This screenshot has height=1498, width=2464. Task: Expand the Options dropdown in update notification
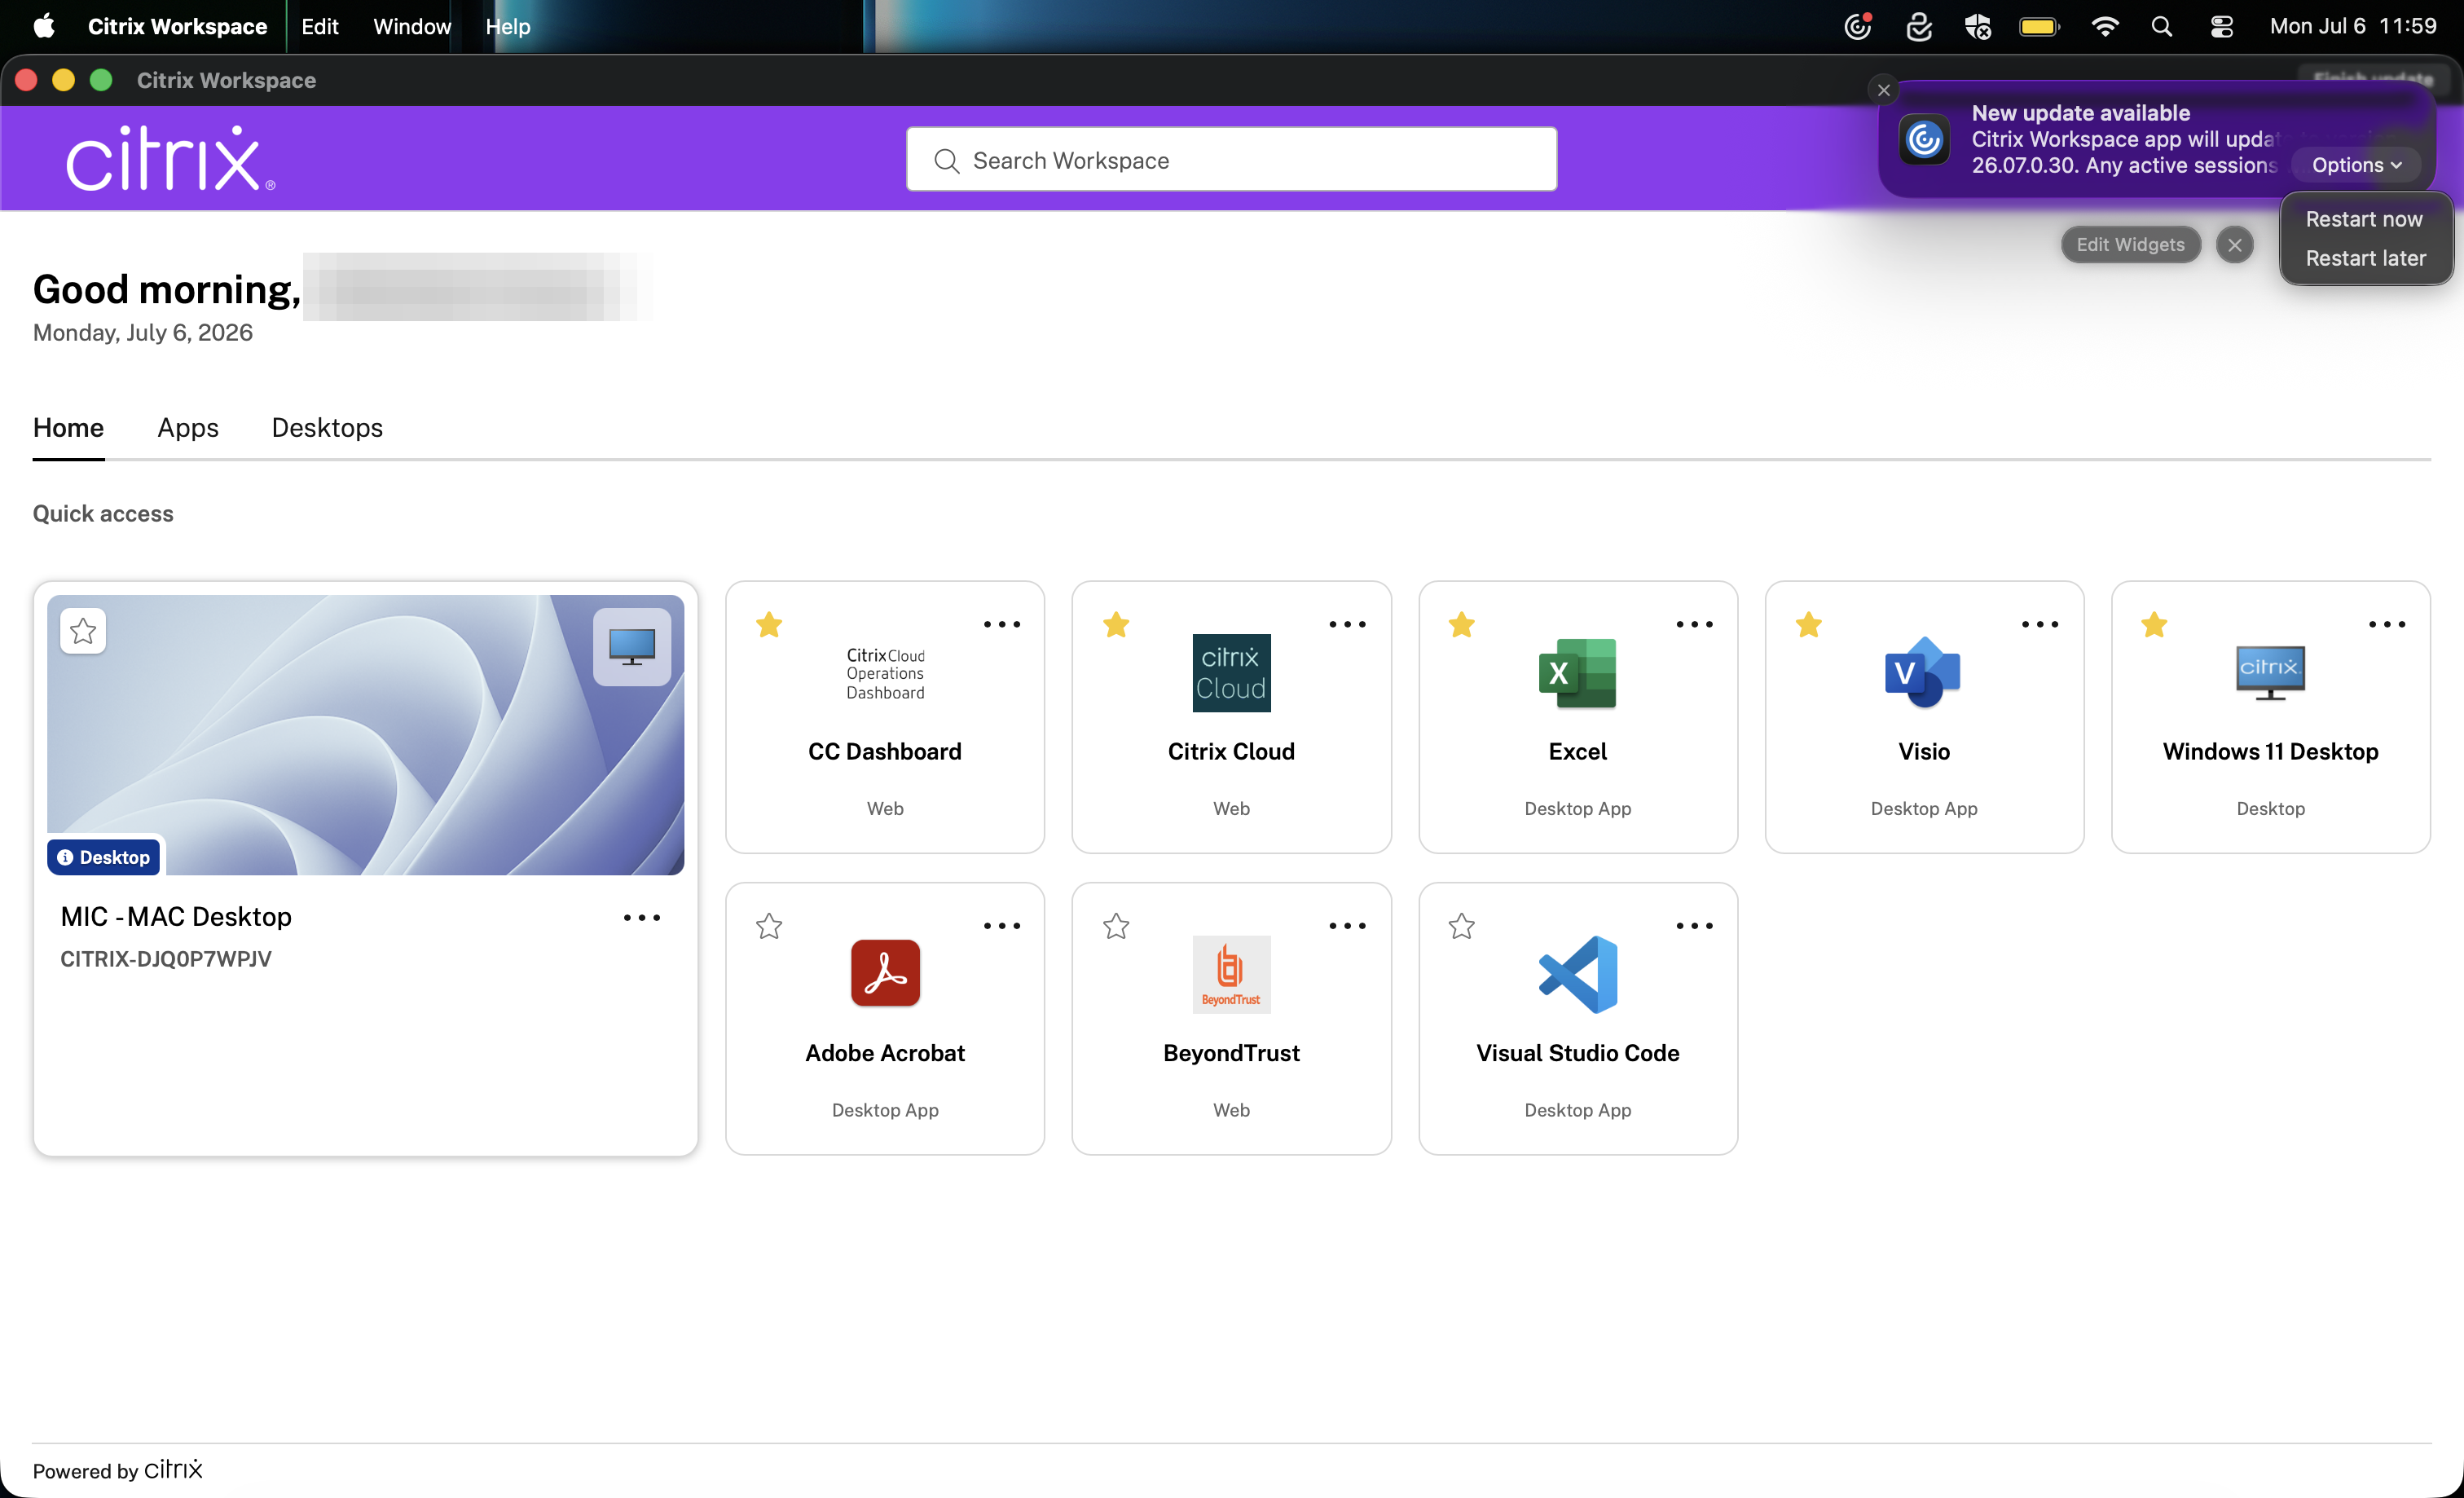(x=2356, y=165)
